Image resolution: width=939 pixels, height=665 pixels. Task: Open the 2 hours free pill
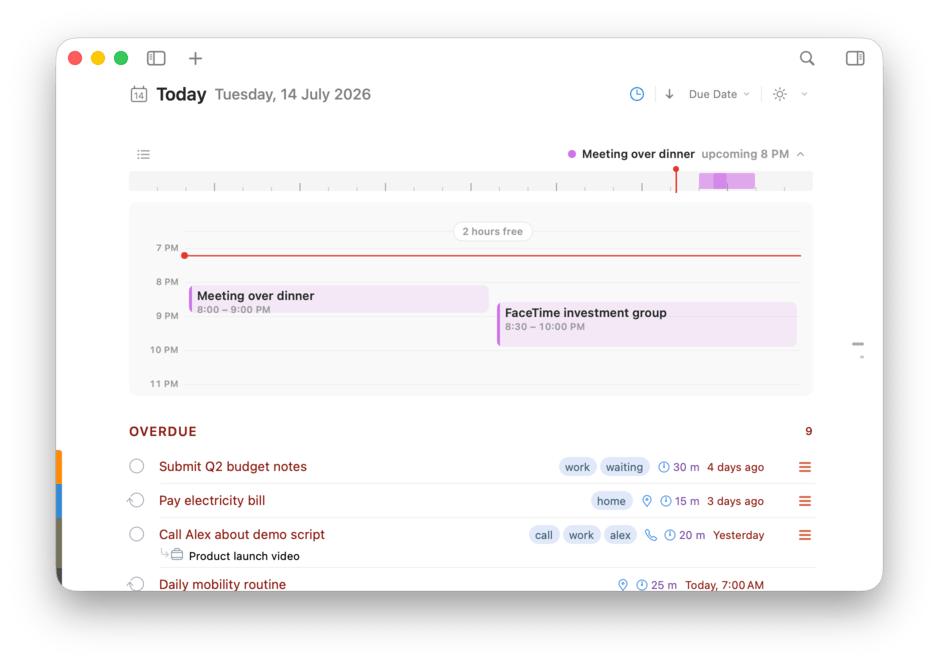[492, 231]
